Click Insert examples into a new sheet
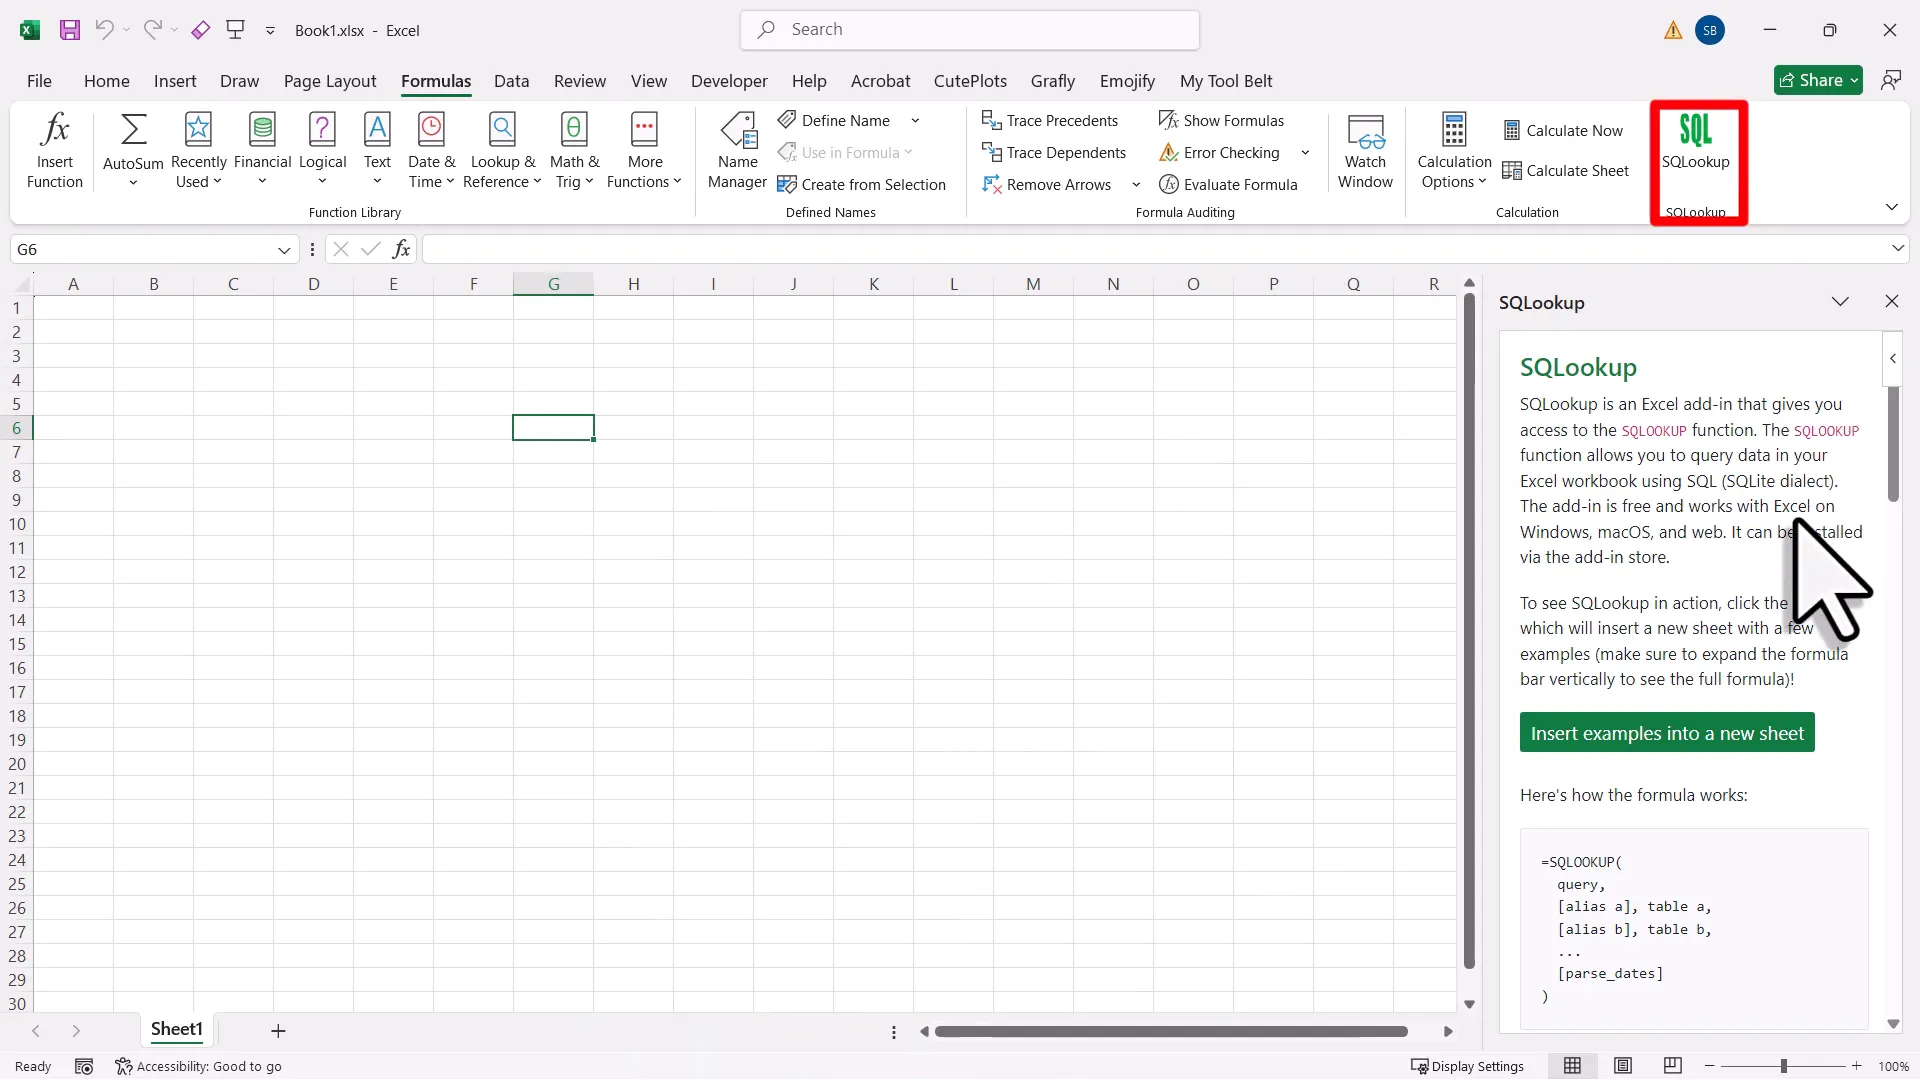Screen dimensions: 1920x1080 tap(1667, 732)
